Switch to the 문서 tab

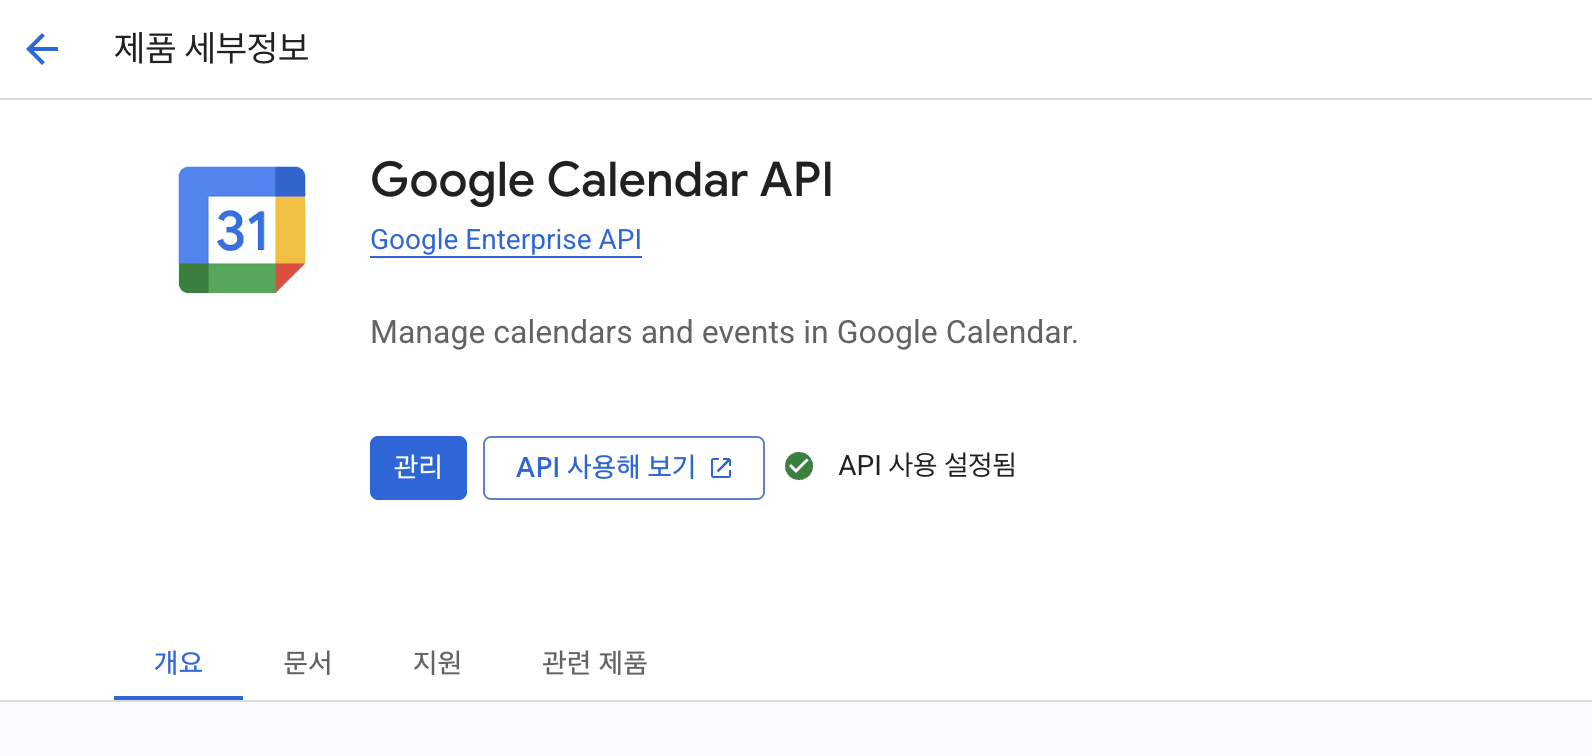click(x=307, y=663)
